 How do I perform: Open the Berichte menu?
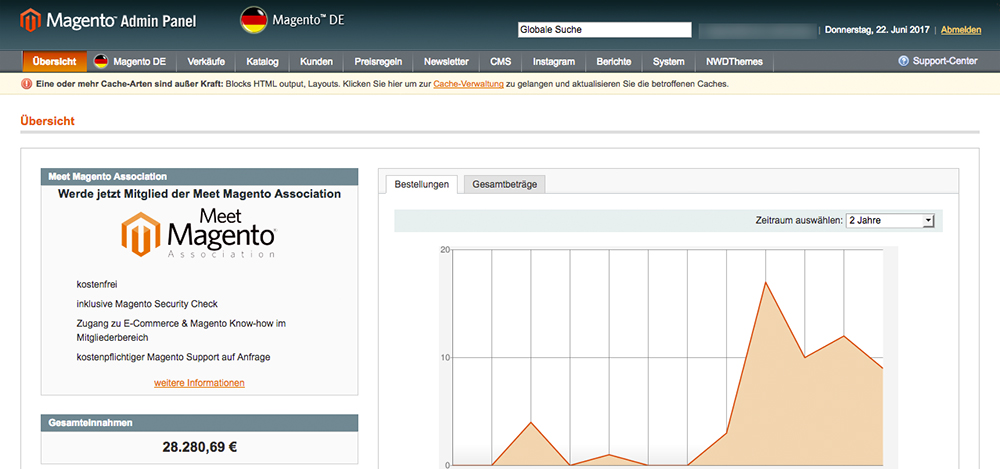[x=614, y=62]
